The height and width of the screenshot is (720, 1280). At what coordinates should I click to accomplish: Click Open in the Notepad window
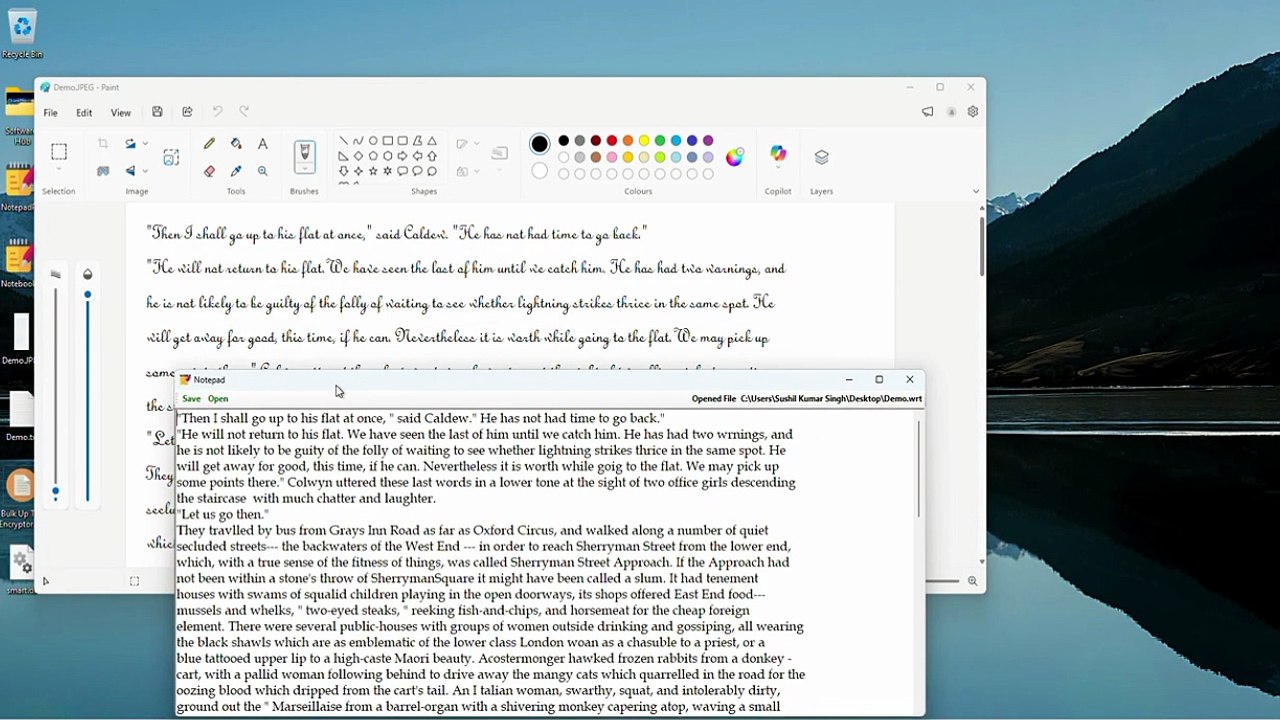[218, 399]
